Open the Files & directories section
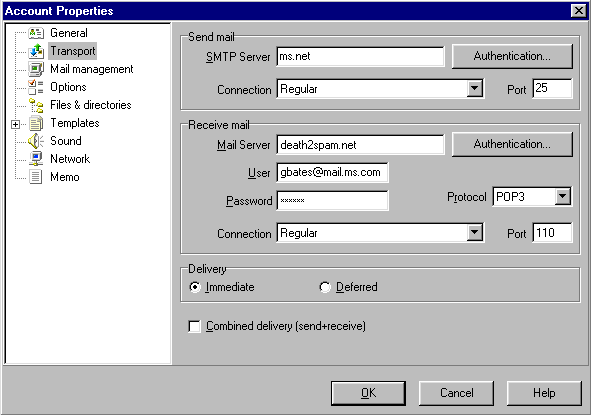The height and width of the screenshot is (415, 591). pyautogui.click(x=91, y=105)
